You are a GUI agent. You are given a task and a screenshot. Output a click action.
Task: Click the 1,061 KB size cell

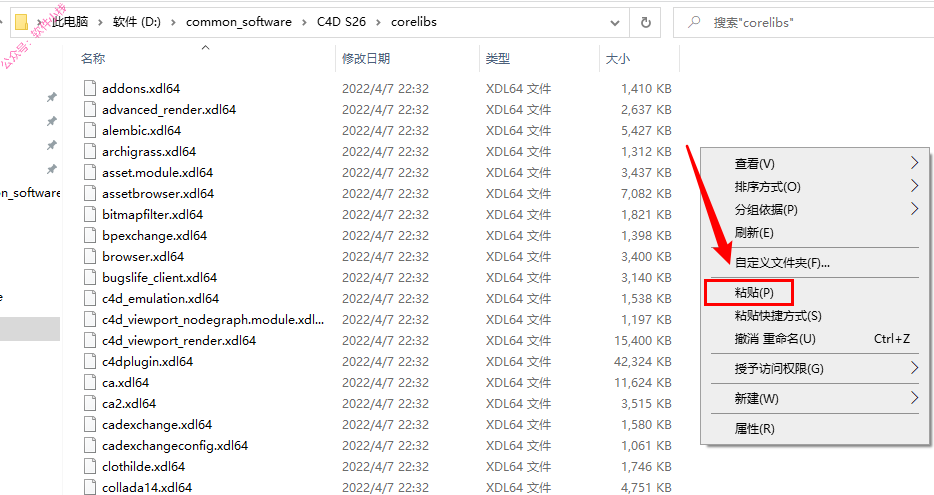click(x=646, y=445)
